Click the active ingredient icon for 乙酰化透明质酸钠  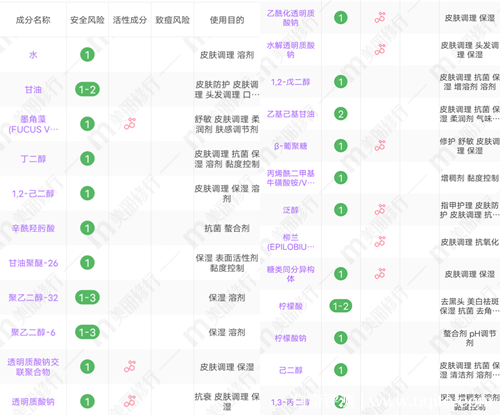380,18
